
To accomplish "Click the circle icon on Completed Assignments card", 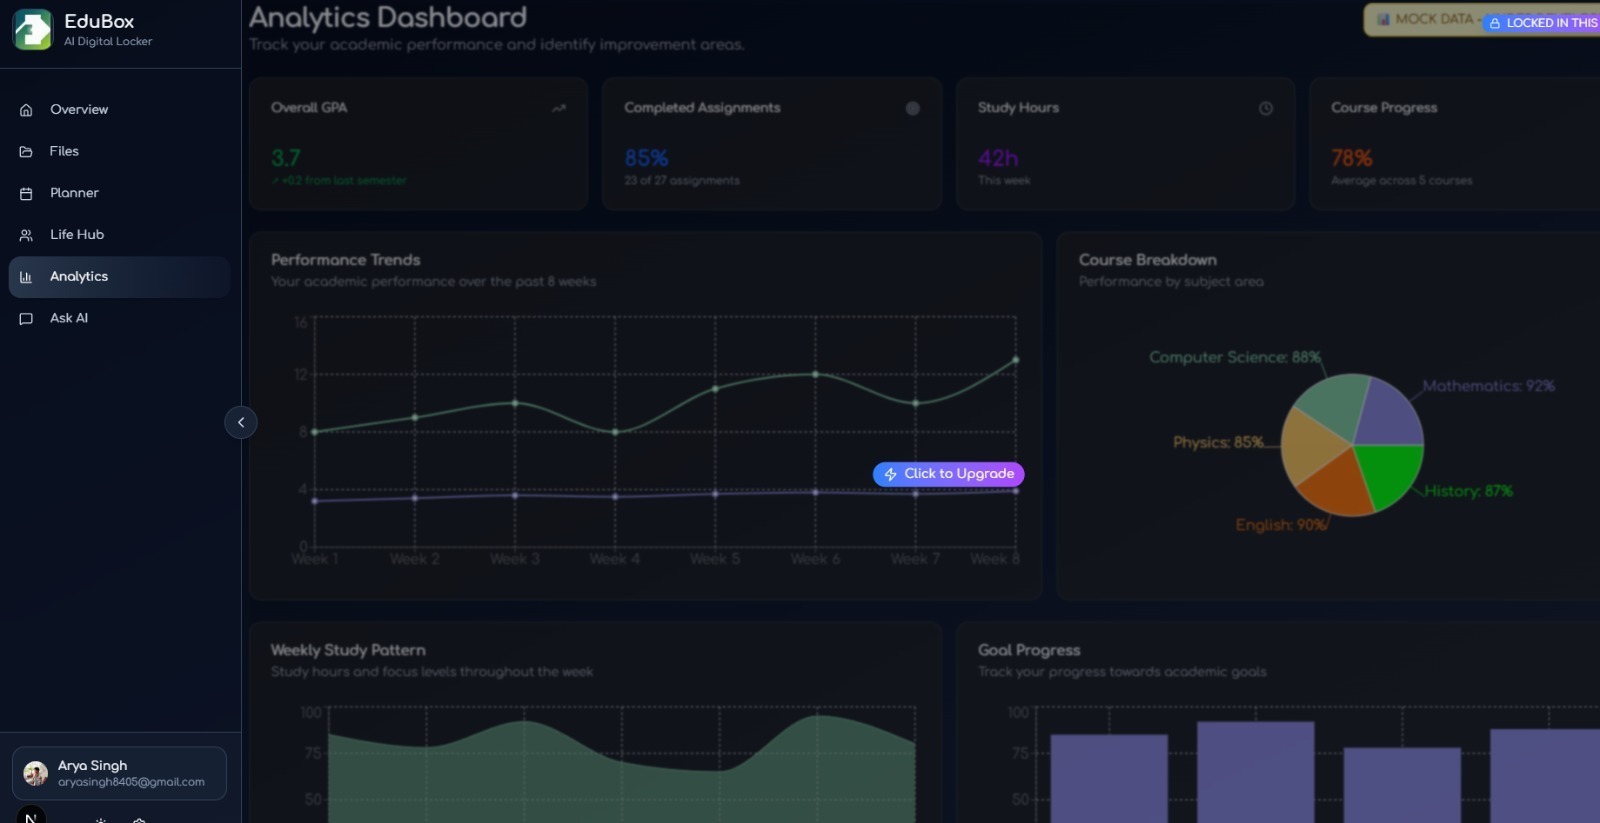I will (x=913, y=108).
